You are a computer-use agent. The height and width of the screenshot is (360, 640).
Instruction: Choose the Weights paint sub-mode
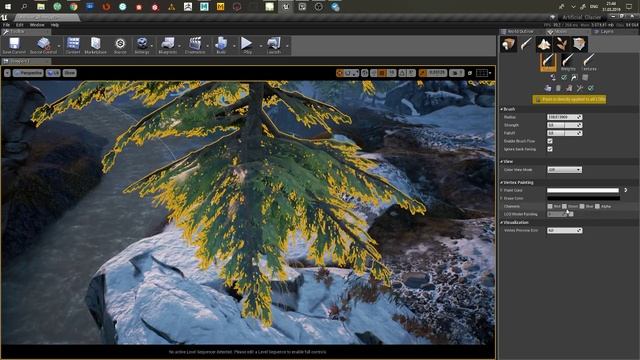(x=568, y=62)
